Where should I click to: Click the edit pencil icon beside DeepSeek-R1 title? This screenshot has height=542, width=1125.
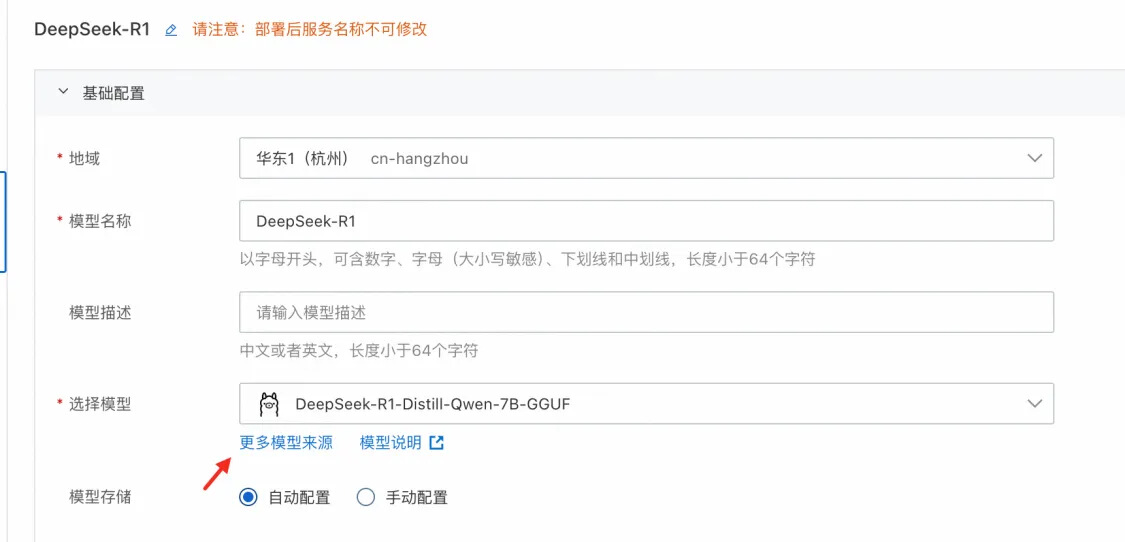tap(171, 30)
